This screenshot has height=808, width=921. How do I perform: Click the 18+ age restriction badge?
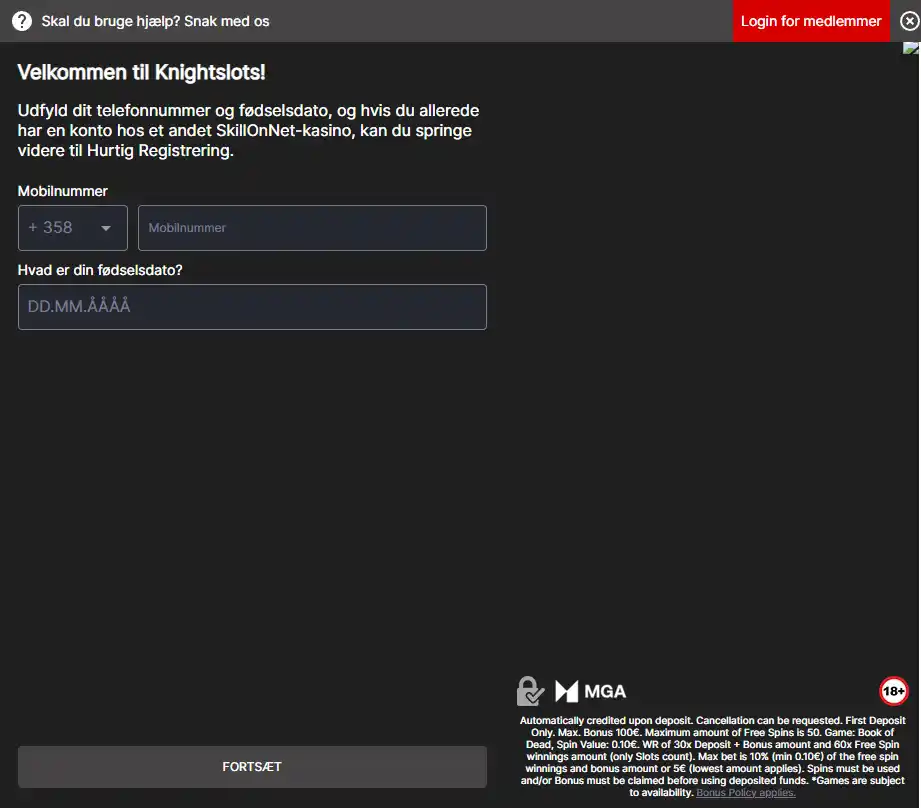pos(893,691)
